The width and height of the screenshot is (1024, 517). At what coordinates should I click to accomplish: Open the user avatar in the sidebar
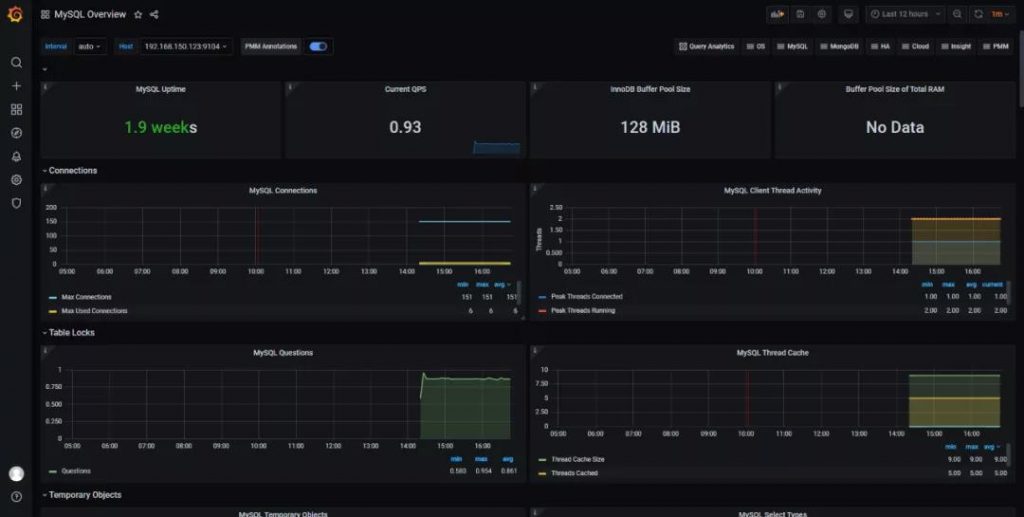click(16, 473)
